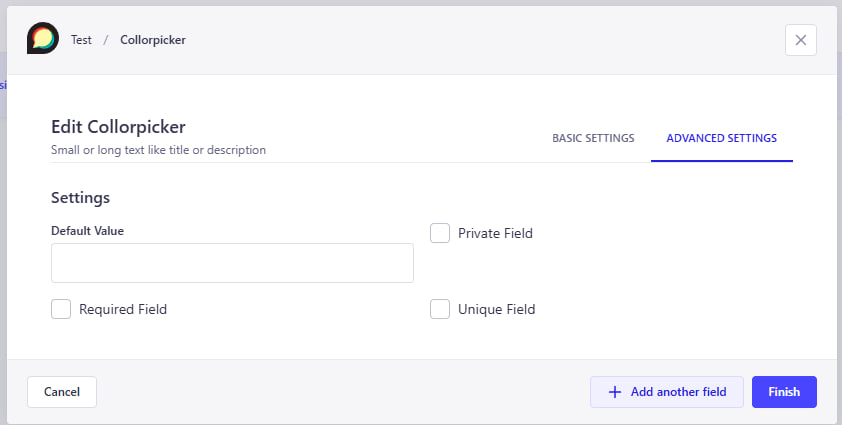Click the Collorpicker breadcrumb item
This screenshot has width=842, height=425.
(x=153, y=40)
